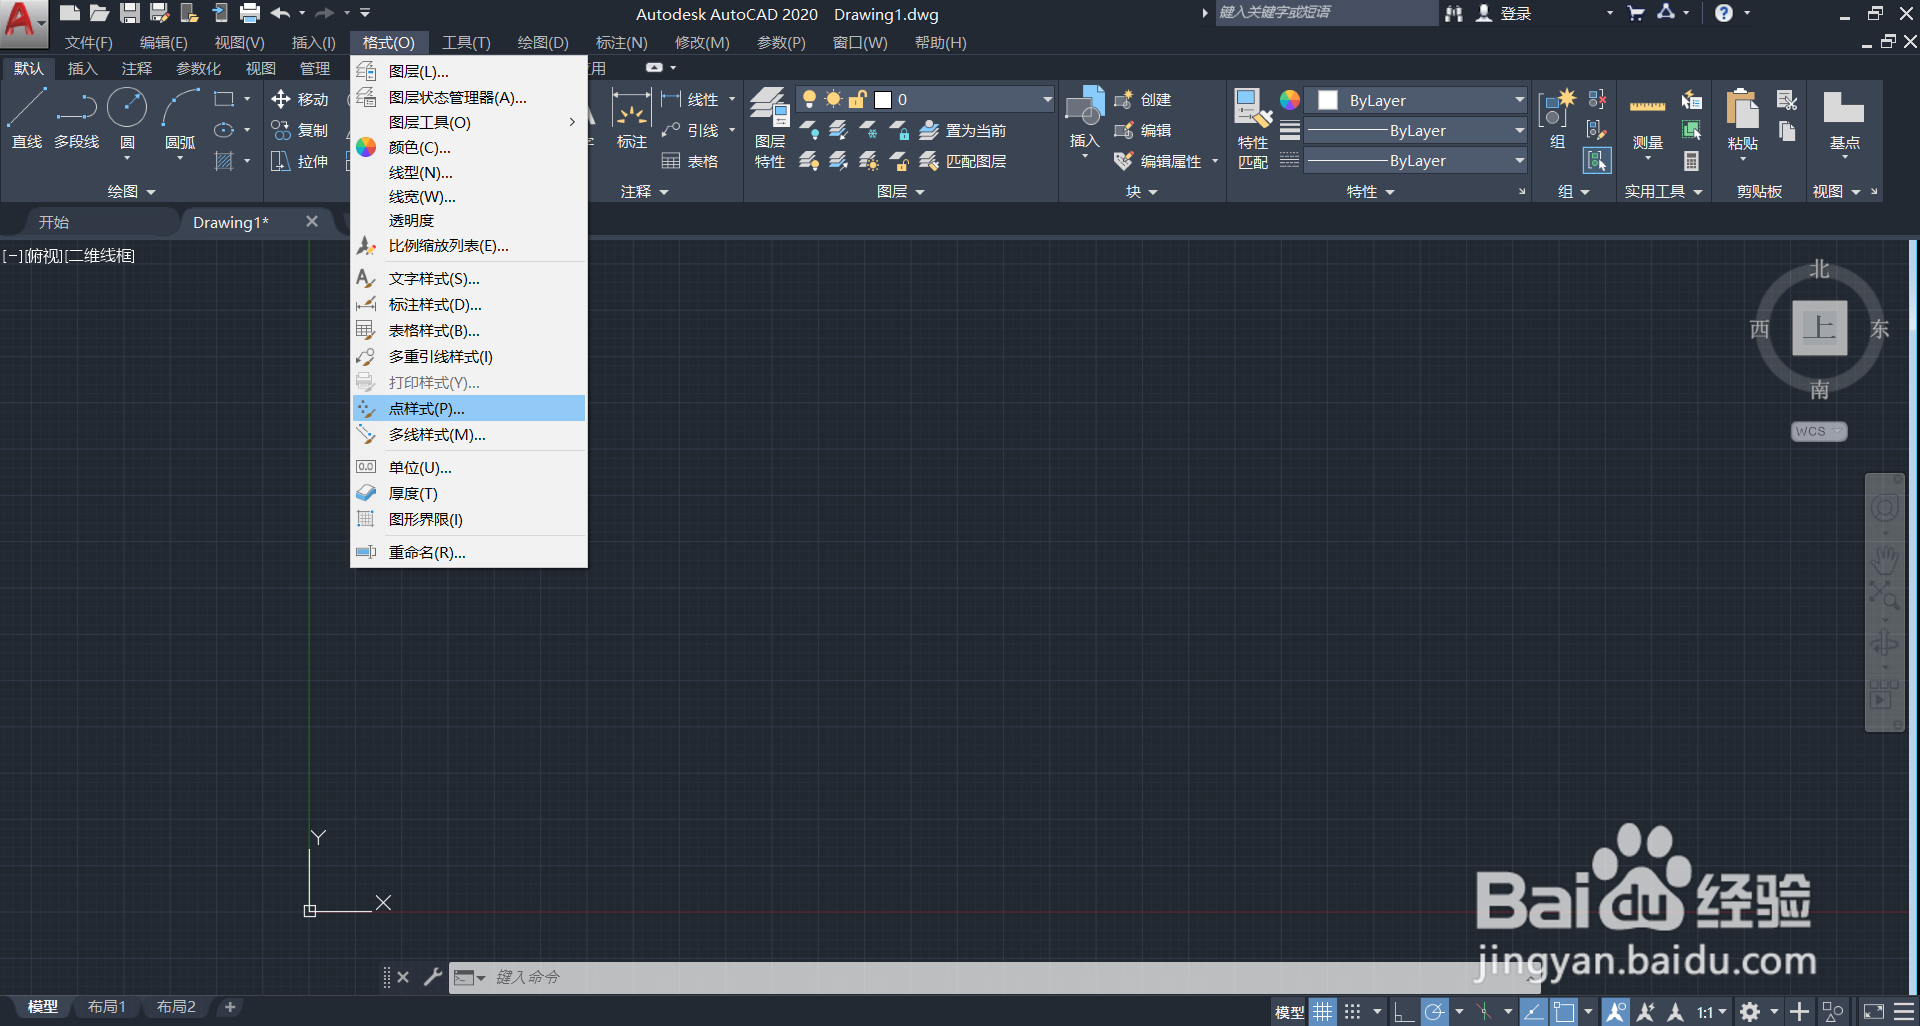Click the Match Layer (匹配图层) tool
This screenshot has height=1026, width=1920.
[x=963, y=161]
